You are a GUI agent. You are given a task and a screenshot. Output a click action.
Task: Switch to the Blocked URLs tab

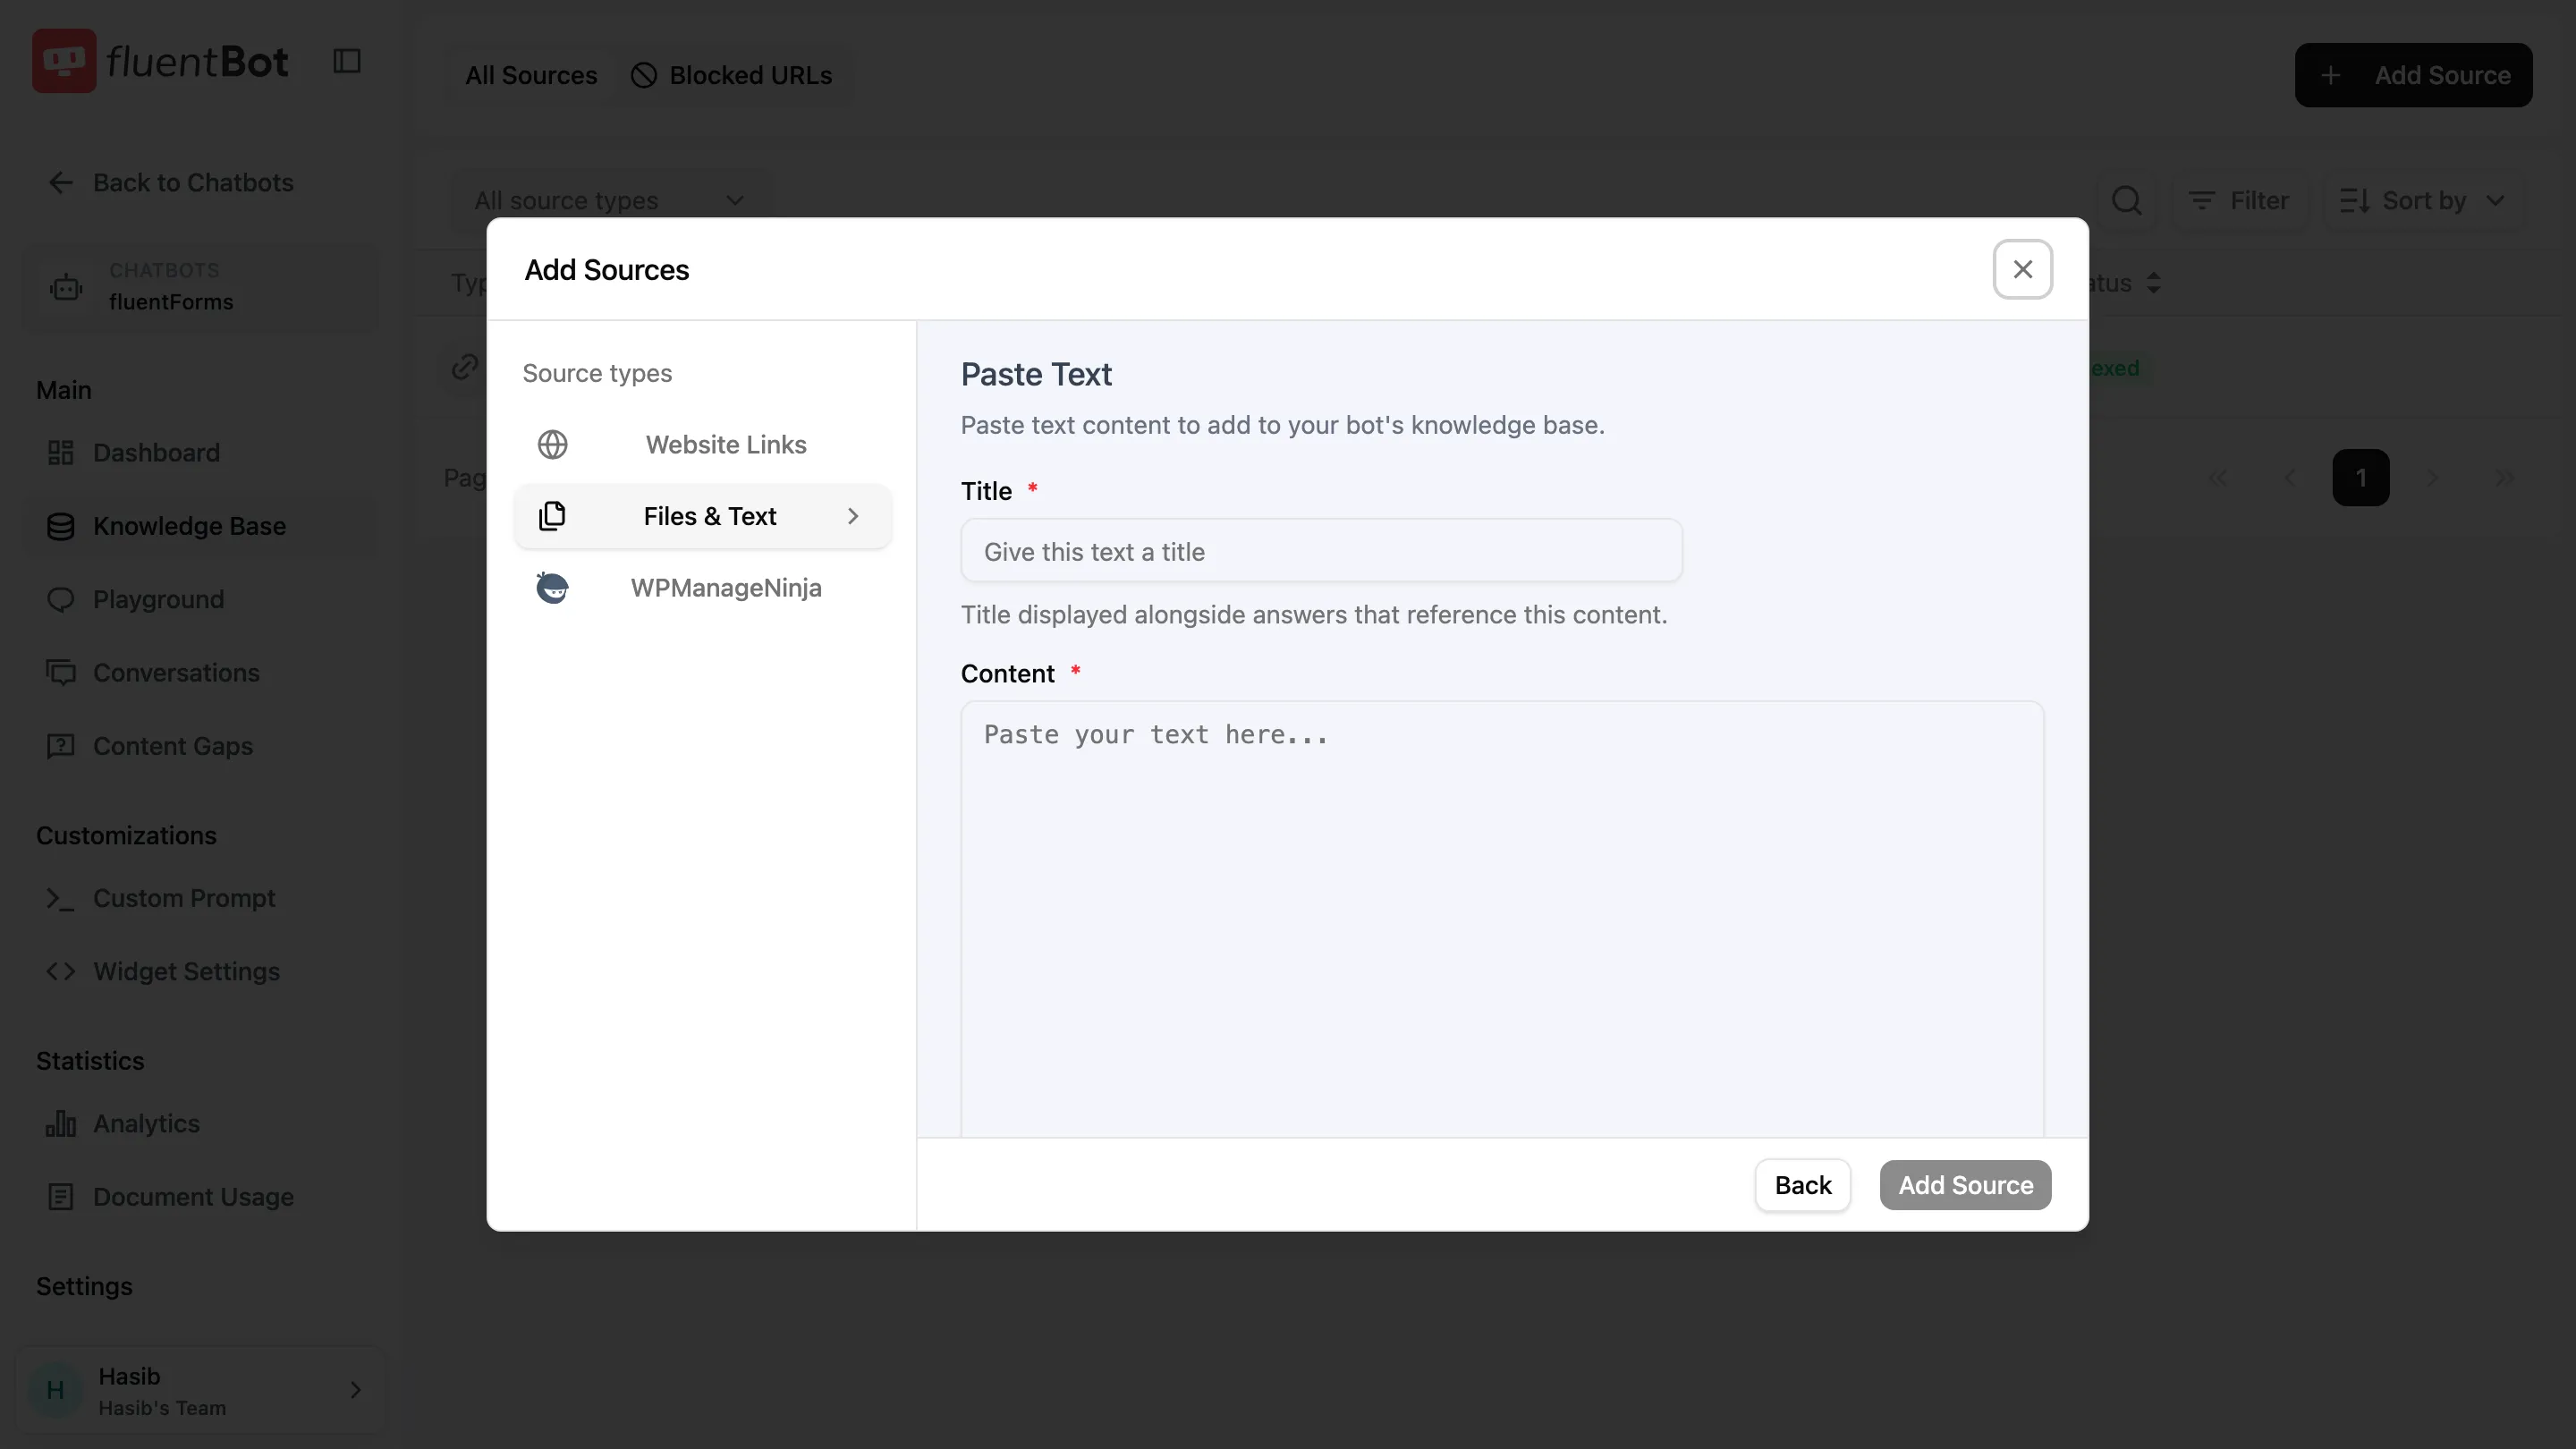coord(731,75)
